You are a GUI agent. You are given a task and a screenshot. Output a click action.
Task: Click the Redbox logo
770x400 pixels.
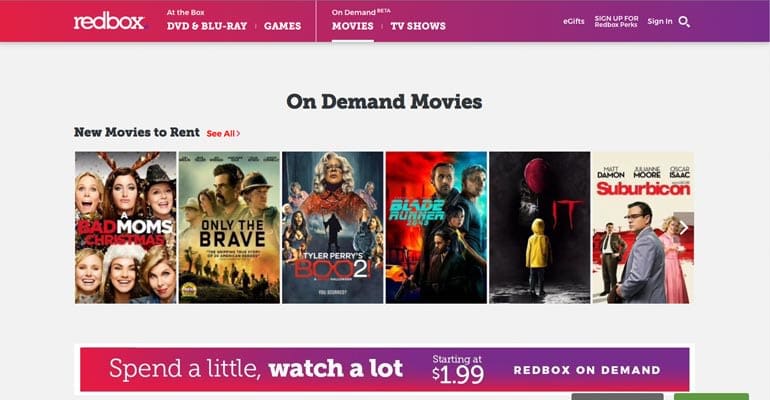(x=109, y=22)
